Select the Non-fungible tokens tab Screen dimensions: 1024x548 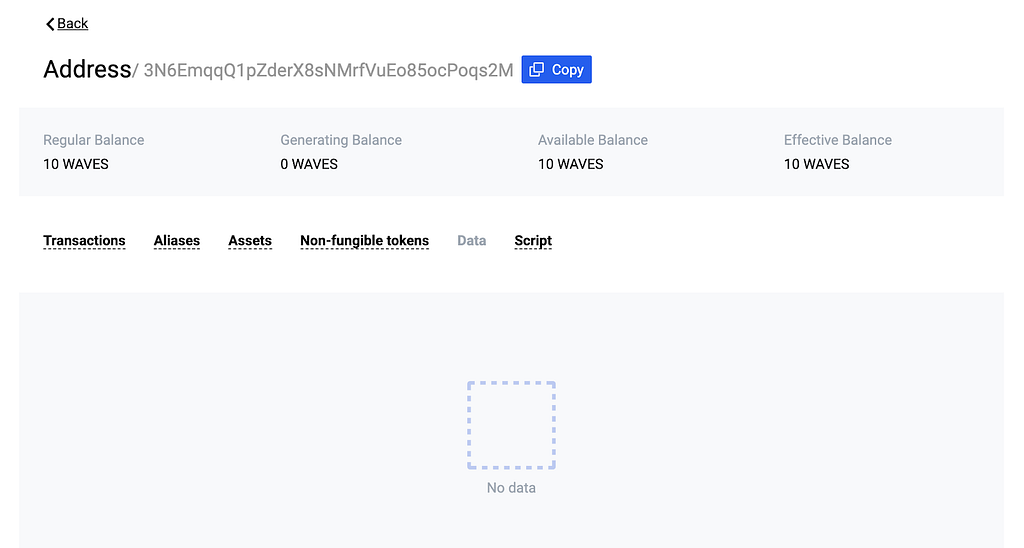[x=364, y=241]
